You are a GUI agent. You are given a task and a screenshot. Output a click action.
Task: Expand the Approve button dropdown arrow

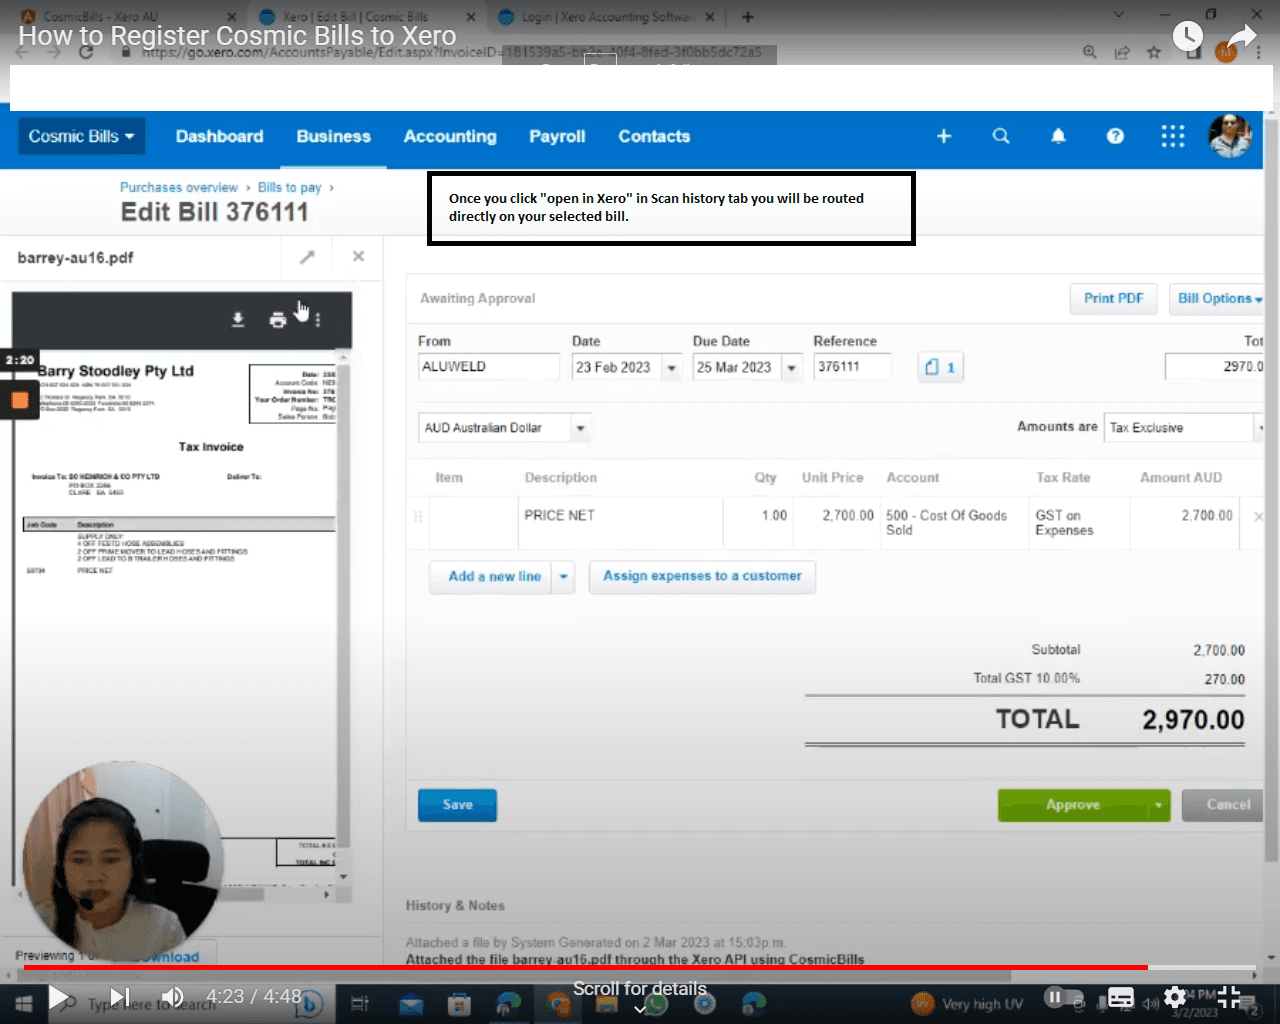coord(1159,805)
